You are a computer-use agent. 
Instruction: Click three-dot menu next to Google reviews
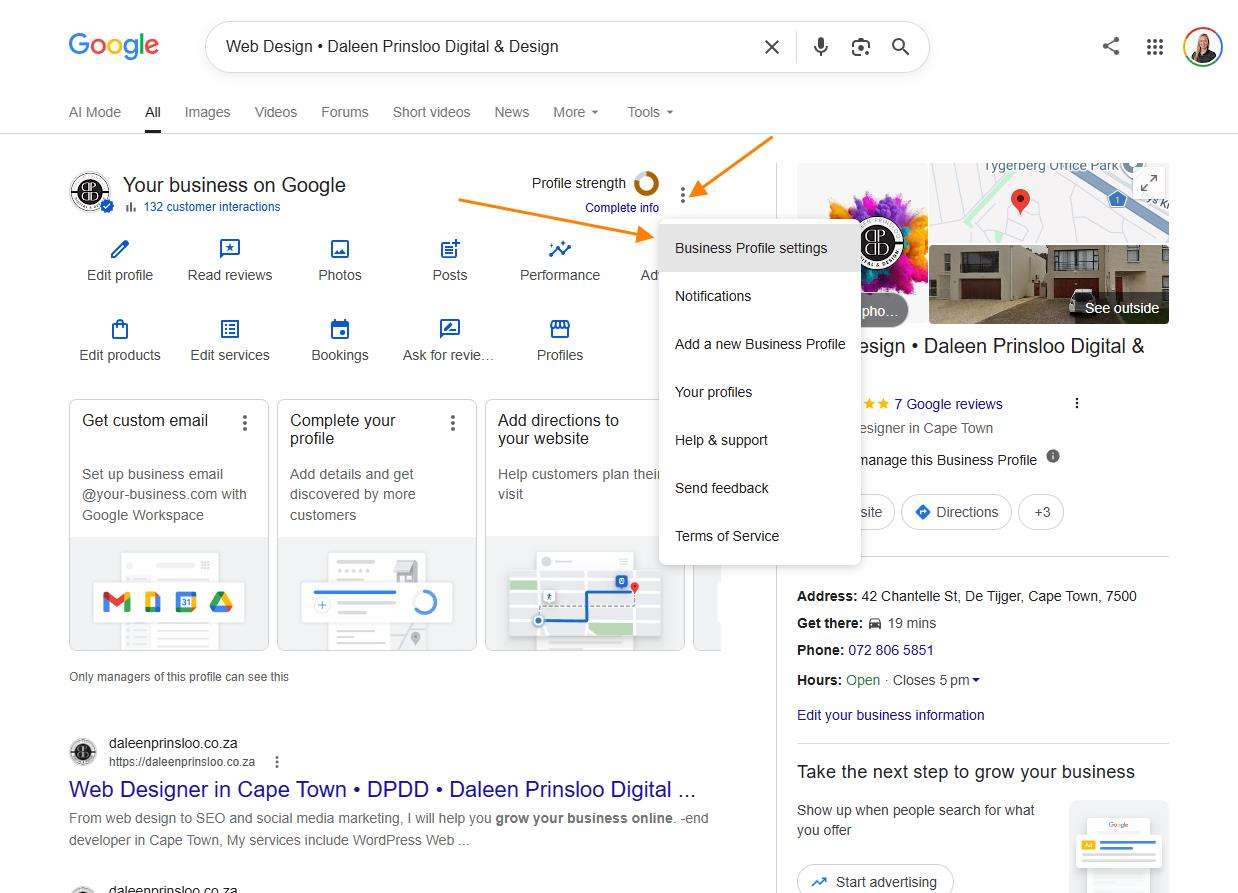coord(1077,403)
